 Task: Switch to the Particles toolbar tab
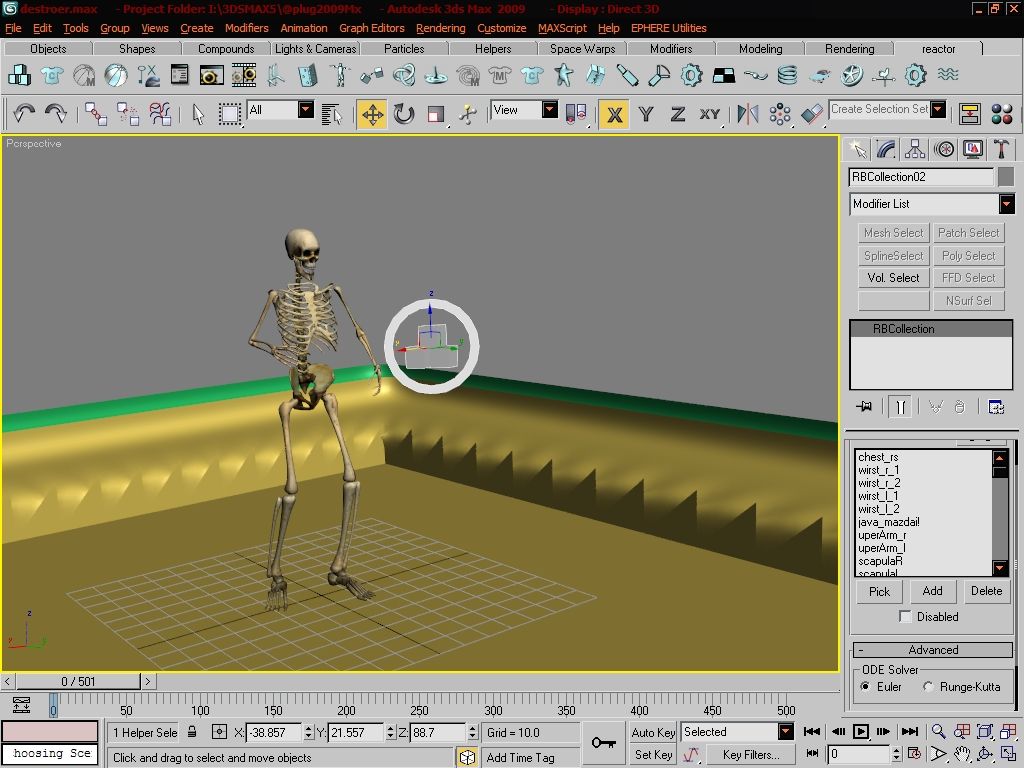(404, 48)
